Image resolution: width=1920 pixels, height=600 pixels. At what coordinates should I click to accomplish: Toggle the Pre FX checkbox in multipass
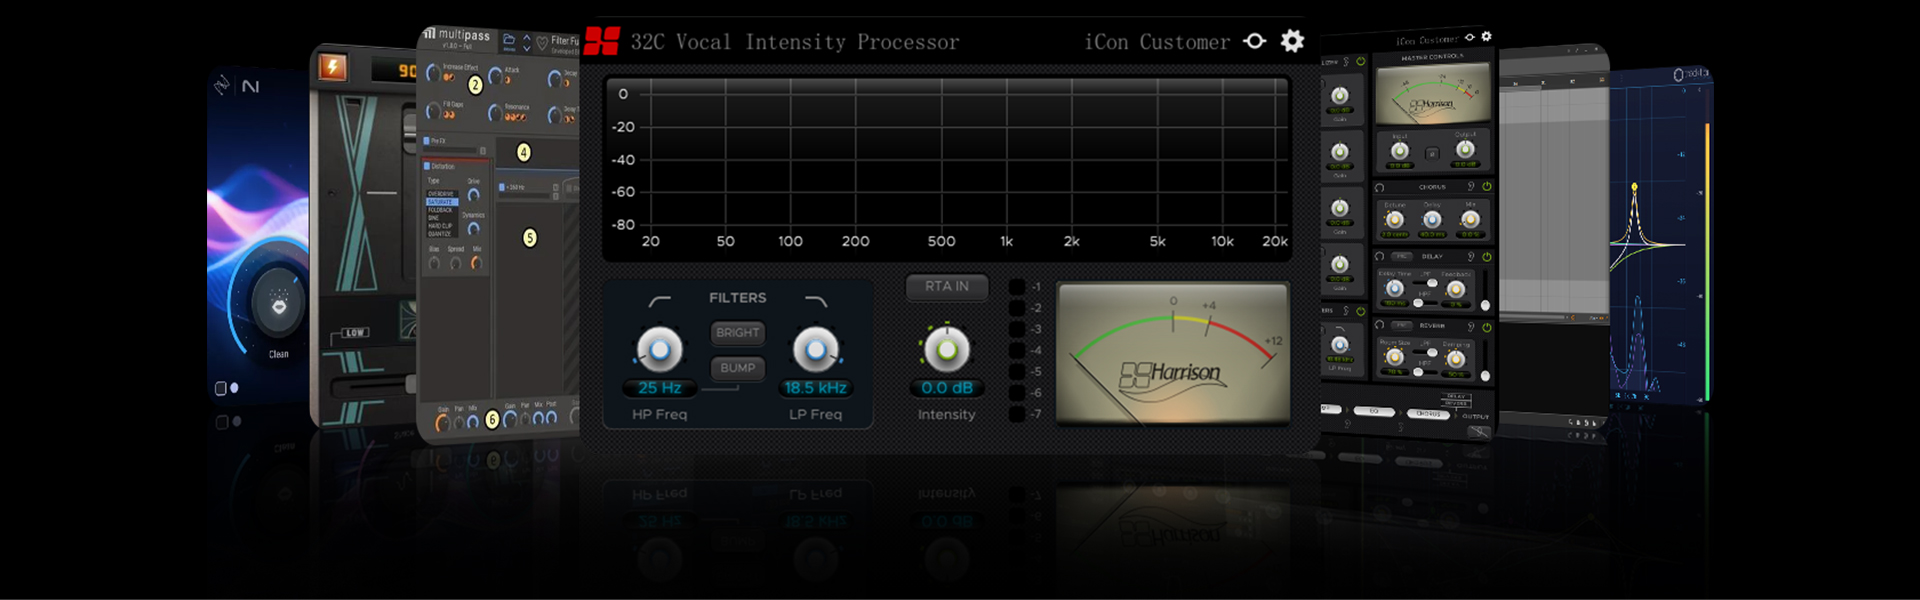[x=426, y=141]
